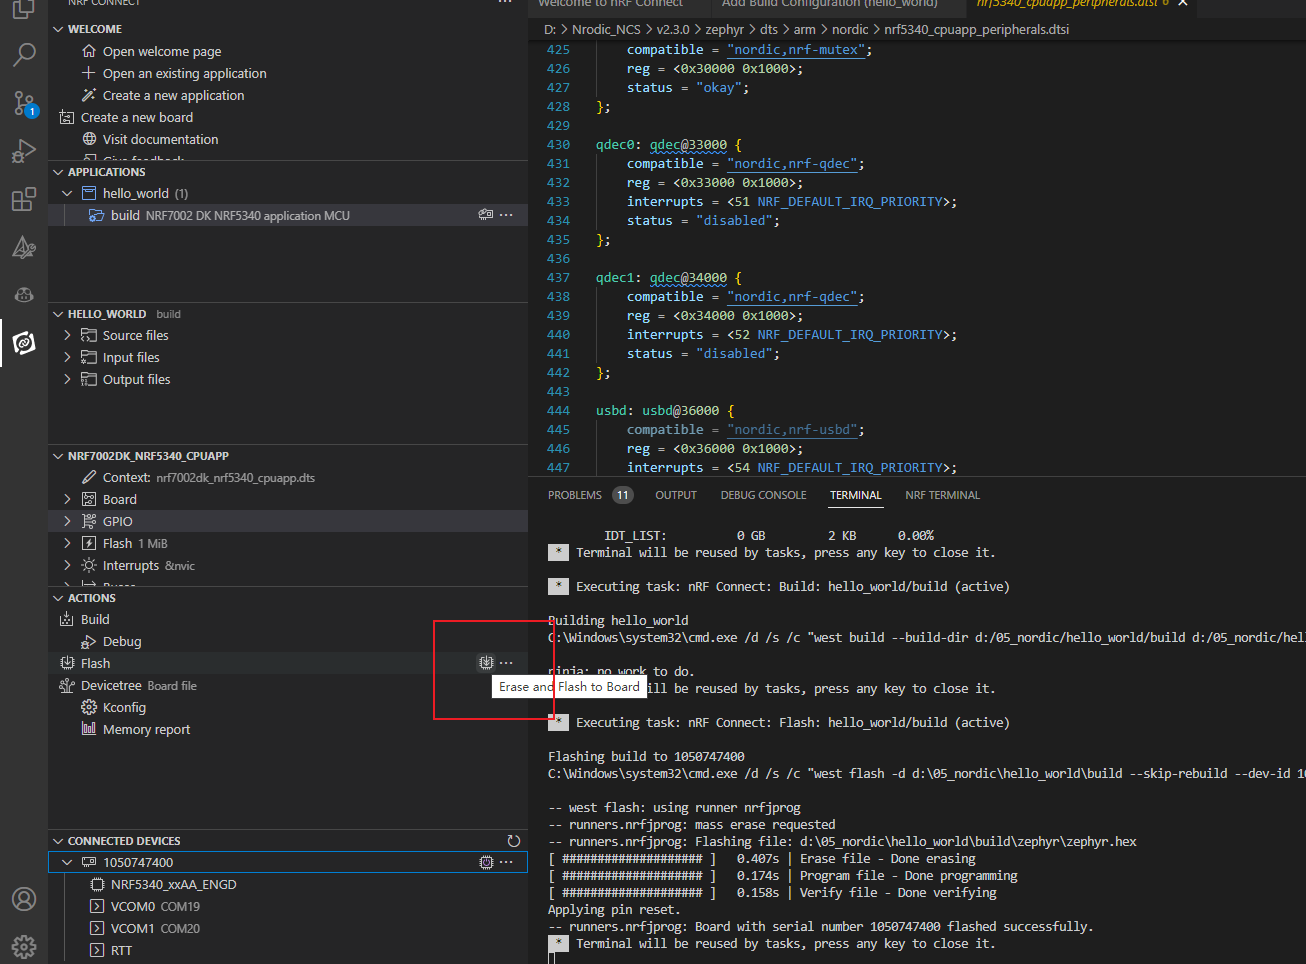The width and height of the screenshot is (1306, 964).
Task: Select the TERMINAL panel tab
Action: [x=856, y=495]
